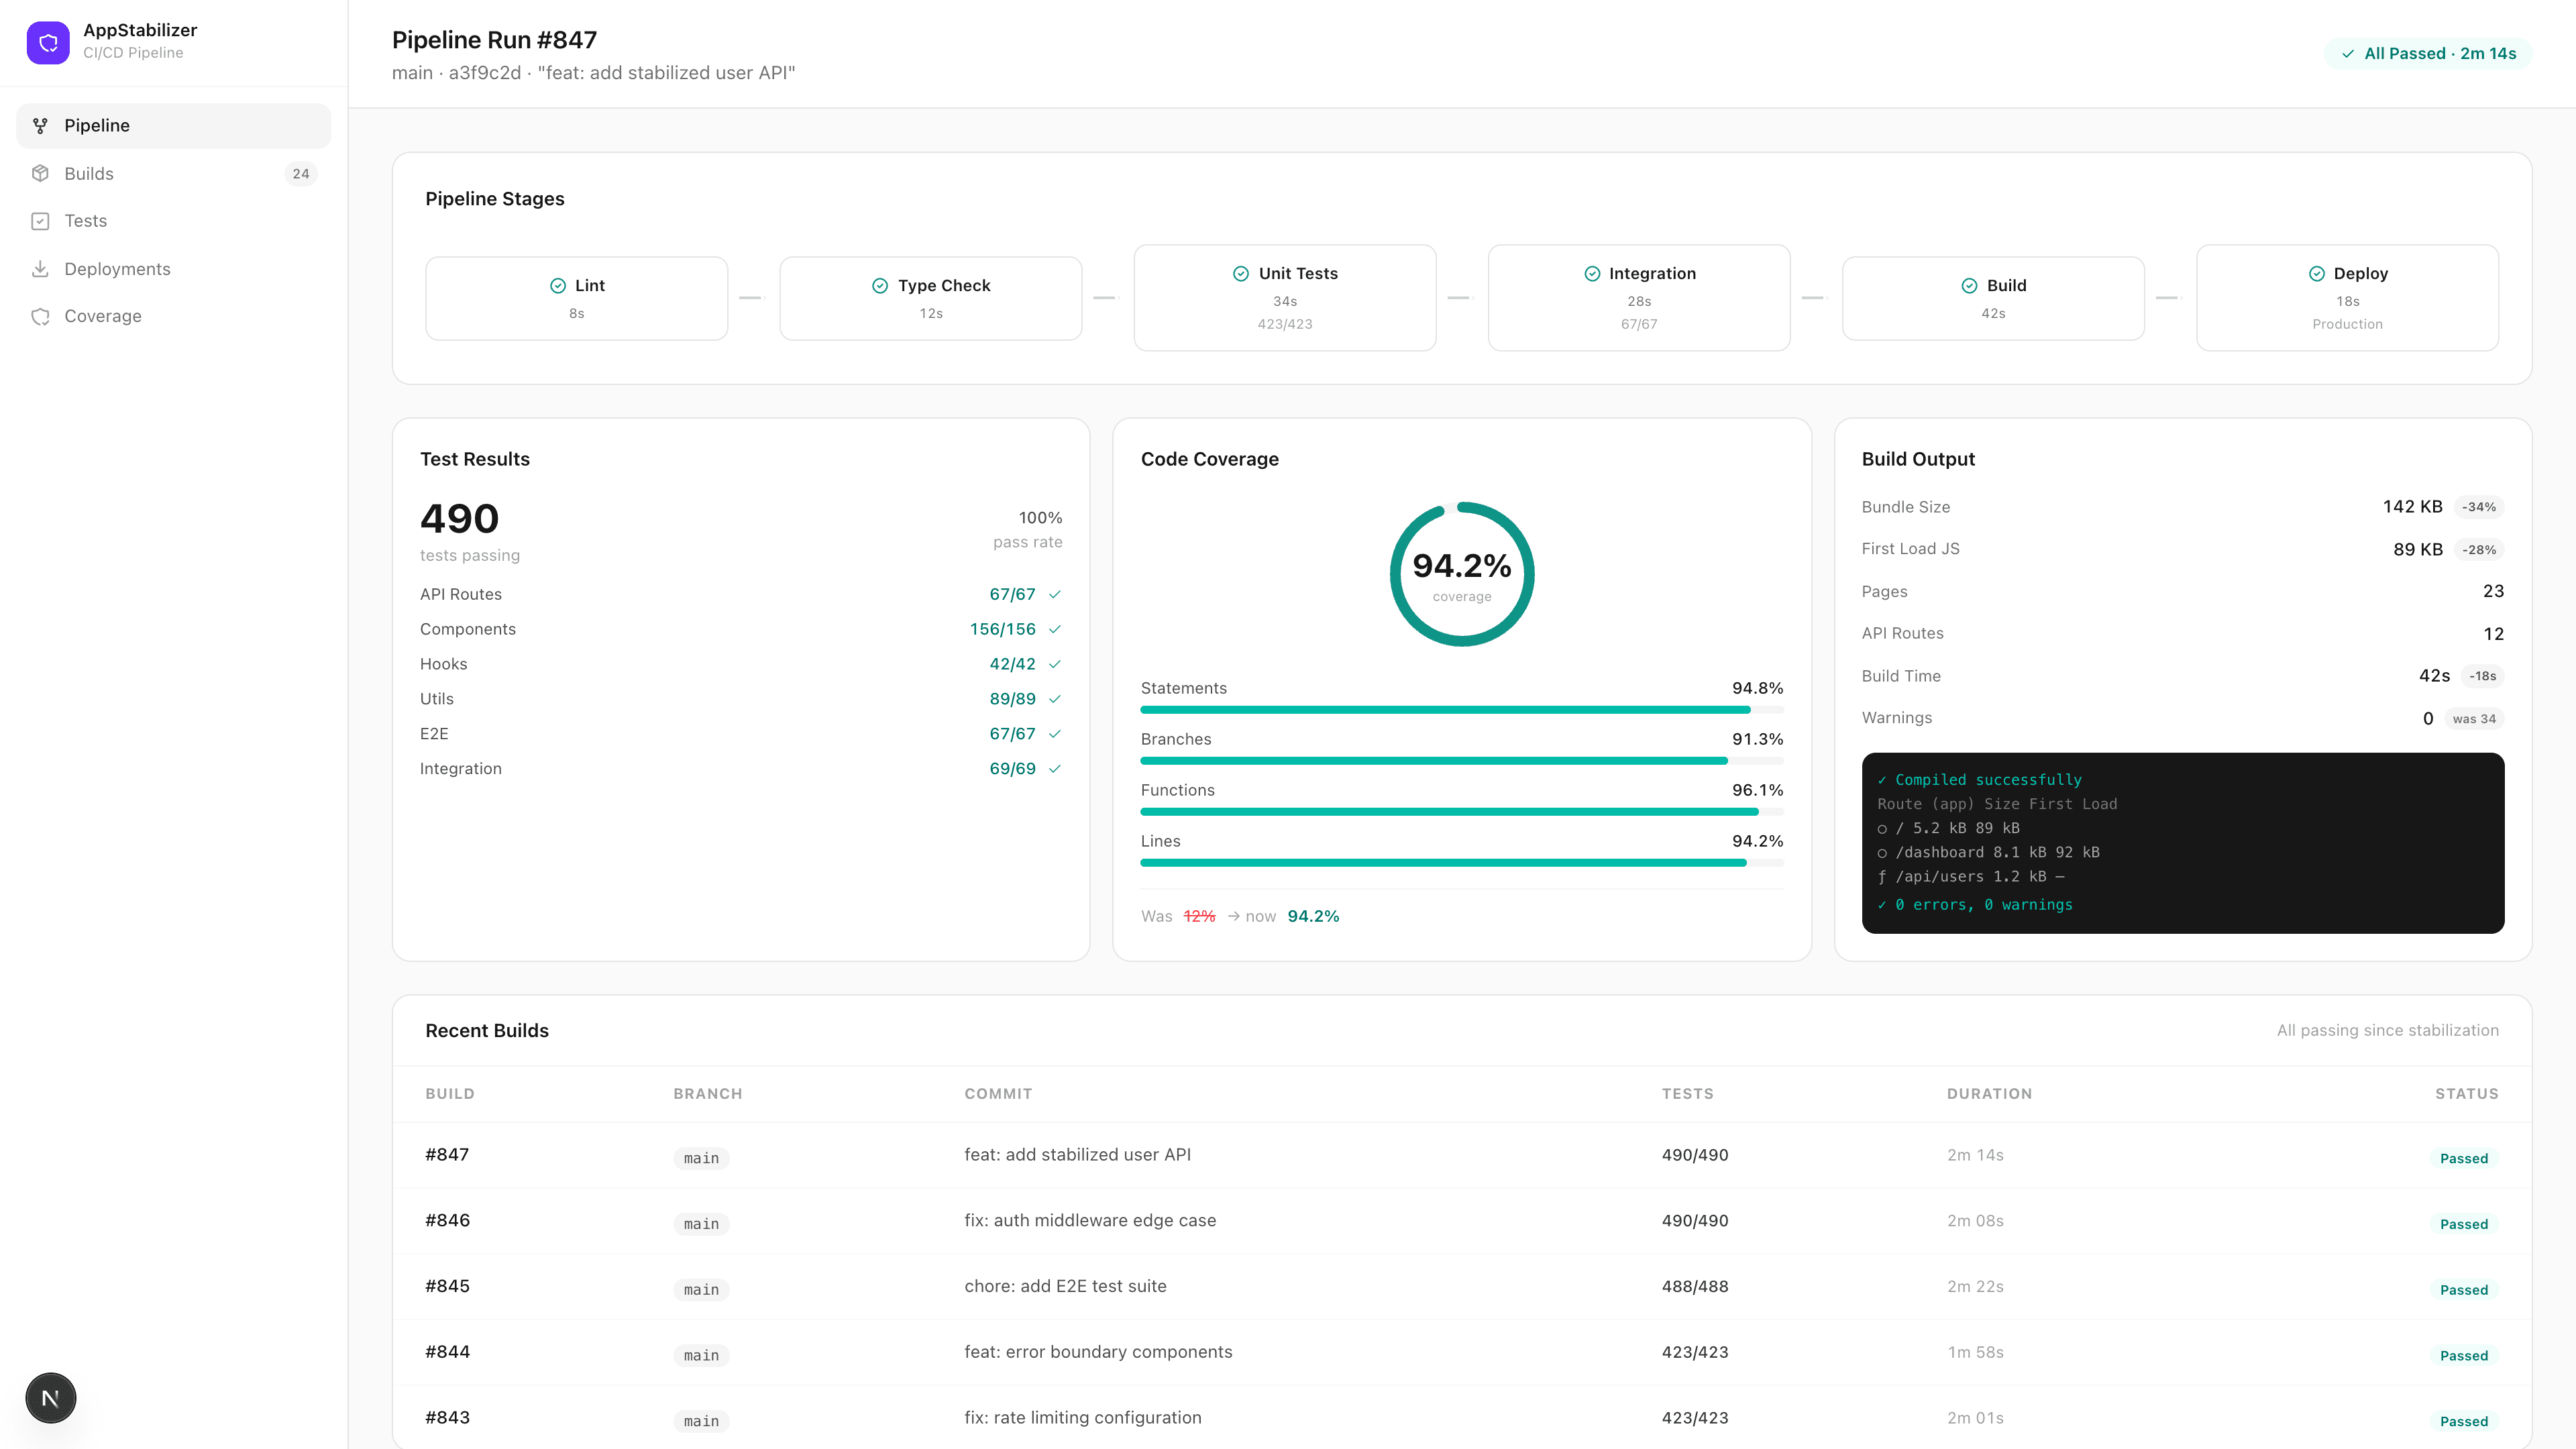
Task: Expand the Integration stage card
Action: tap(1639, 297)
